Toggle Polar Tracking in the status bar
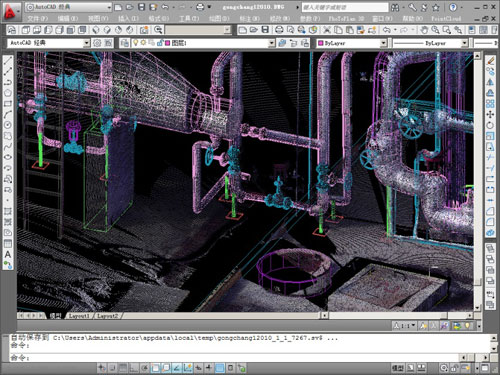The width and height of the screenshot is (500, 375). coord(144,368)
